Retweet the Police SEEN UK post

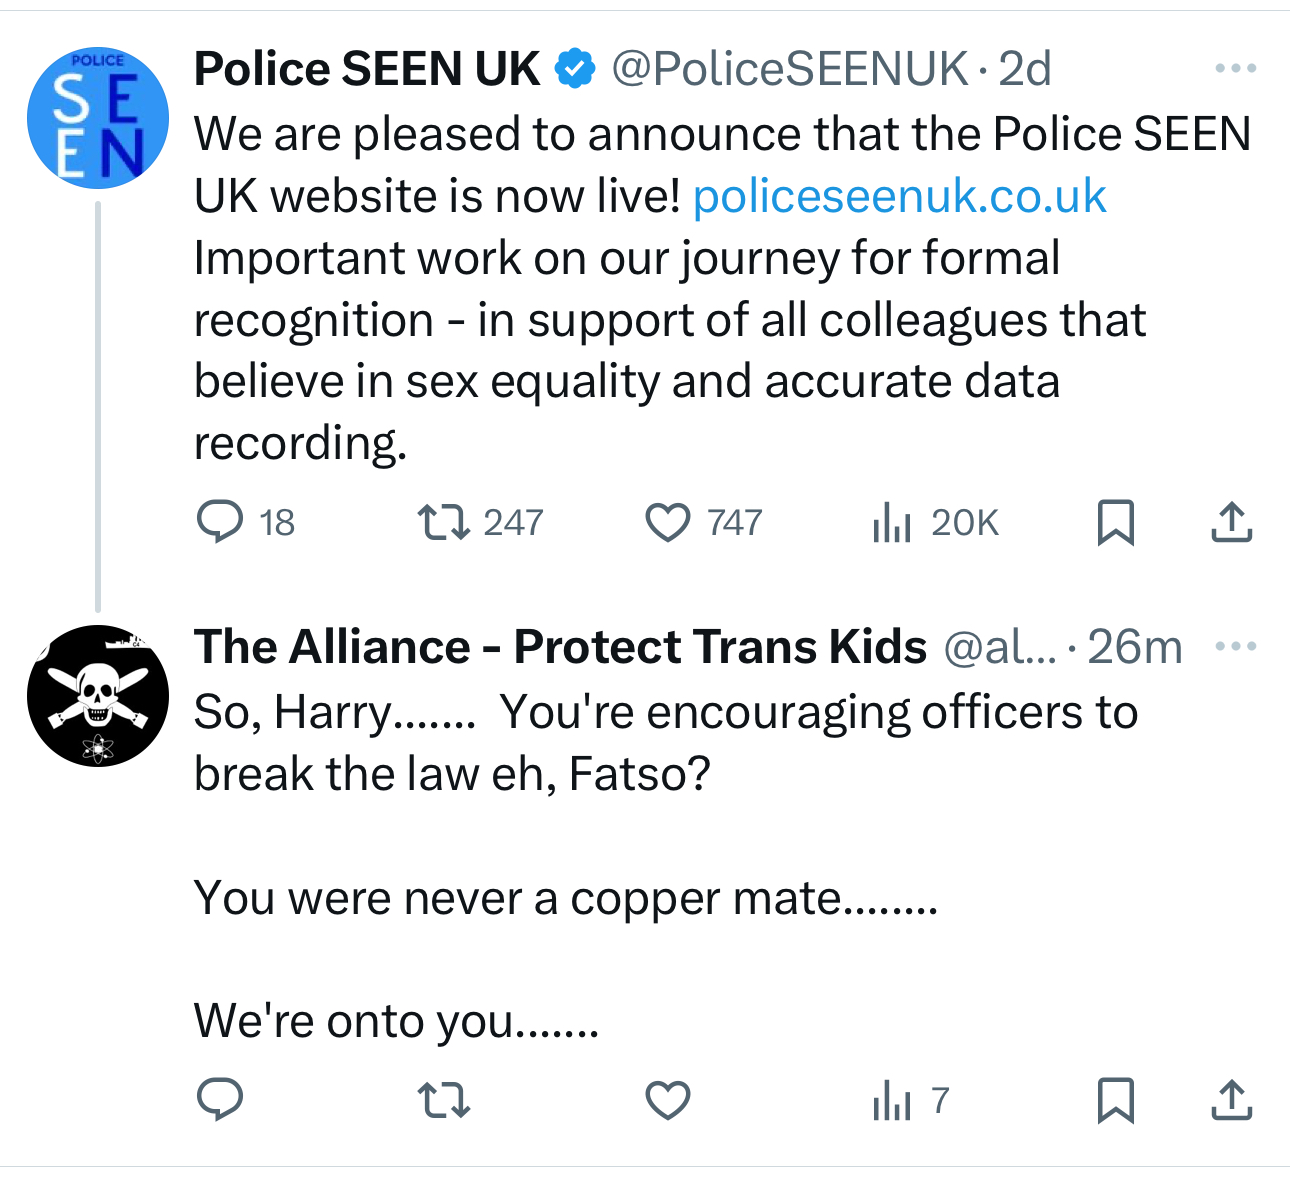(444, 522)
